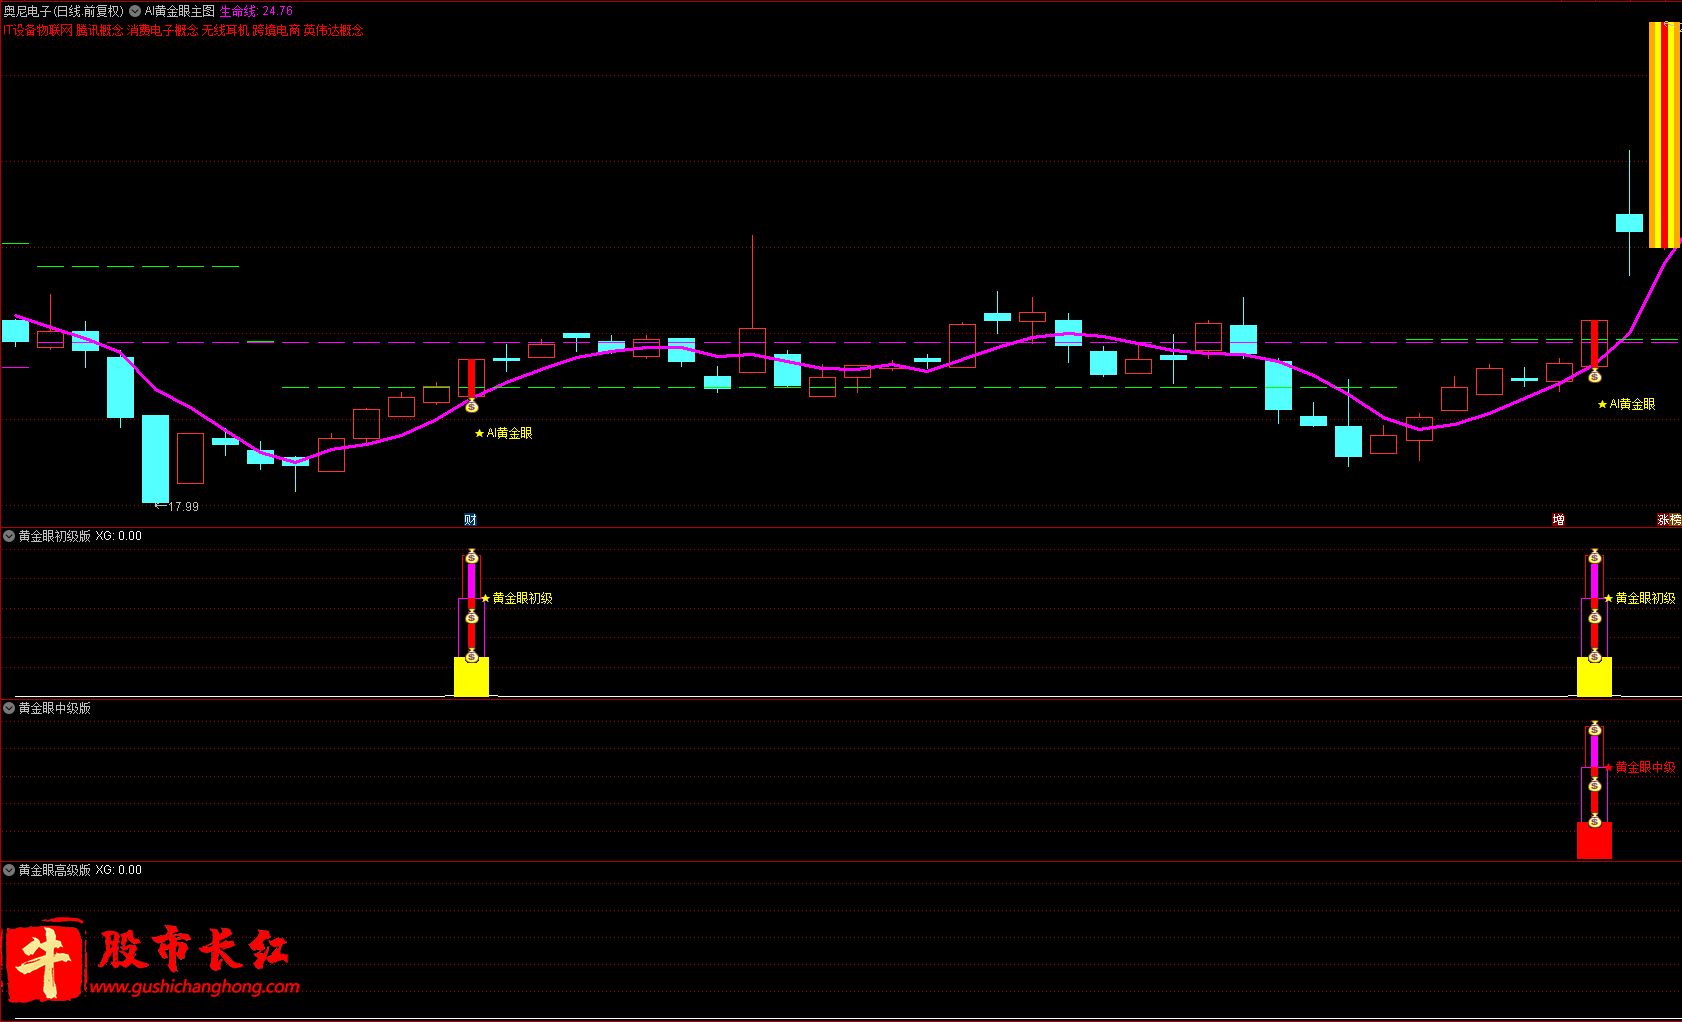Screen dimensions: 1682x1022
Task: Click the 生命线: 24.76 indicator value
Action: [x=256, y=11]
